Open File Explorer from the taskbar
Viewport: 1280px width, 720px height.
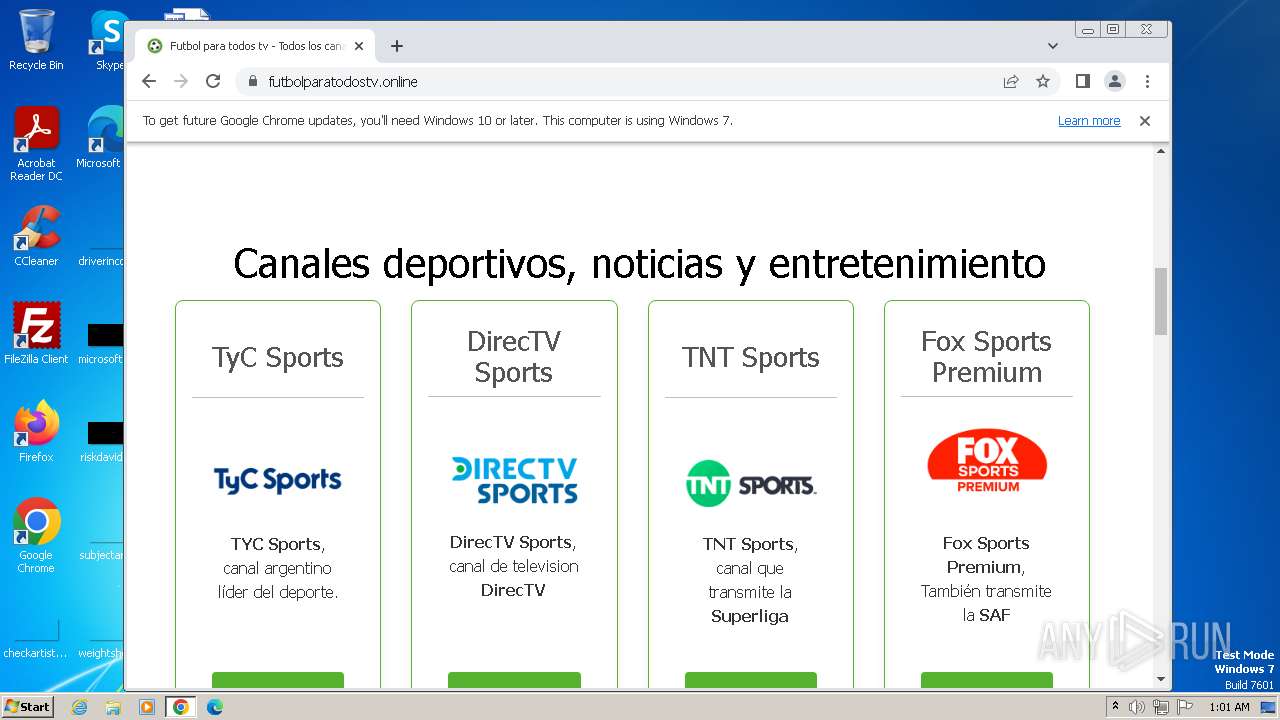113,707
